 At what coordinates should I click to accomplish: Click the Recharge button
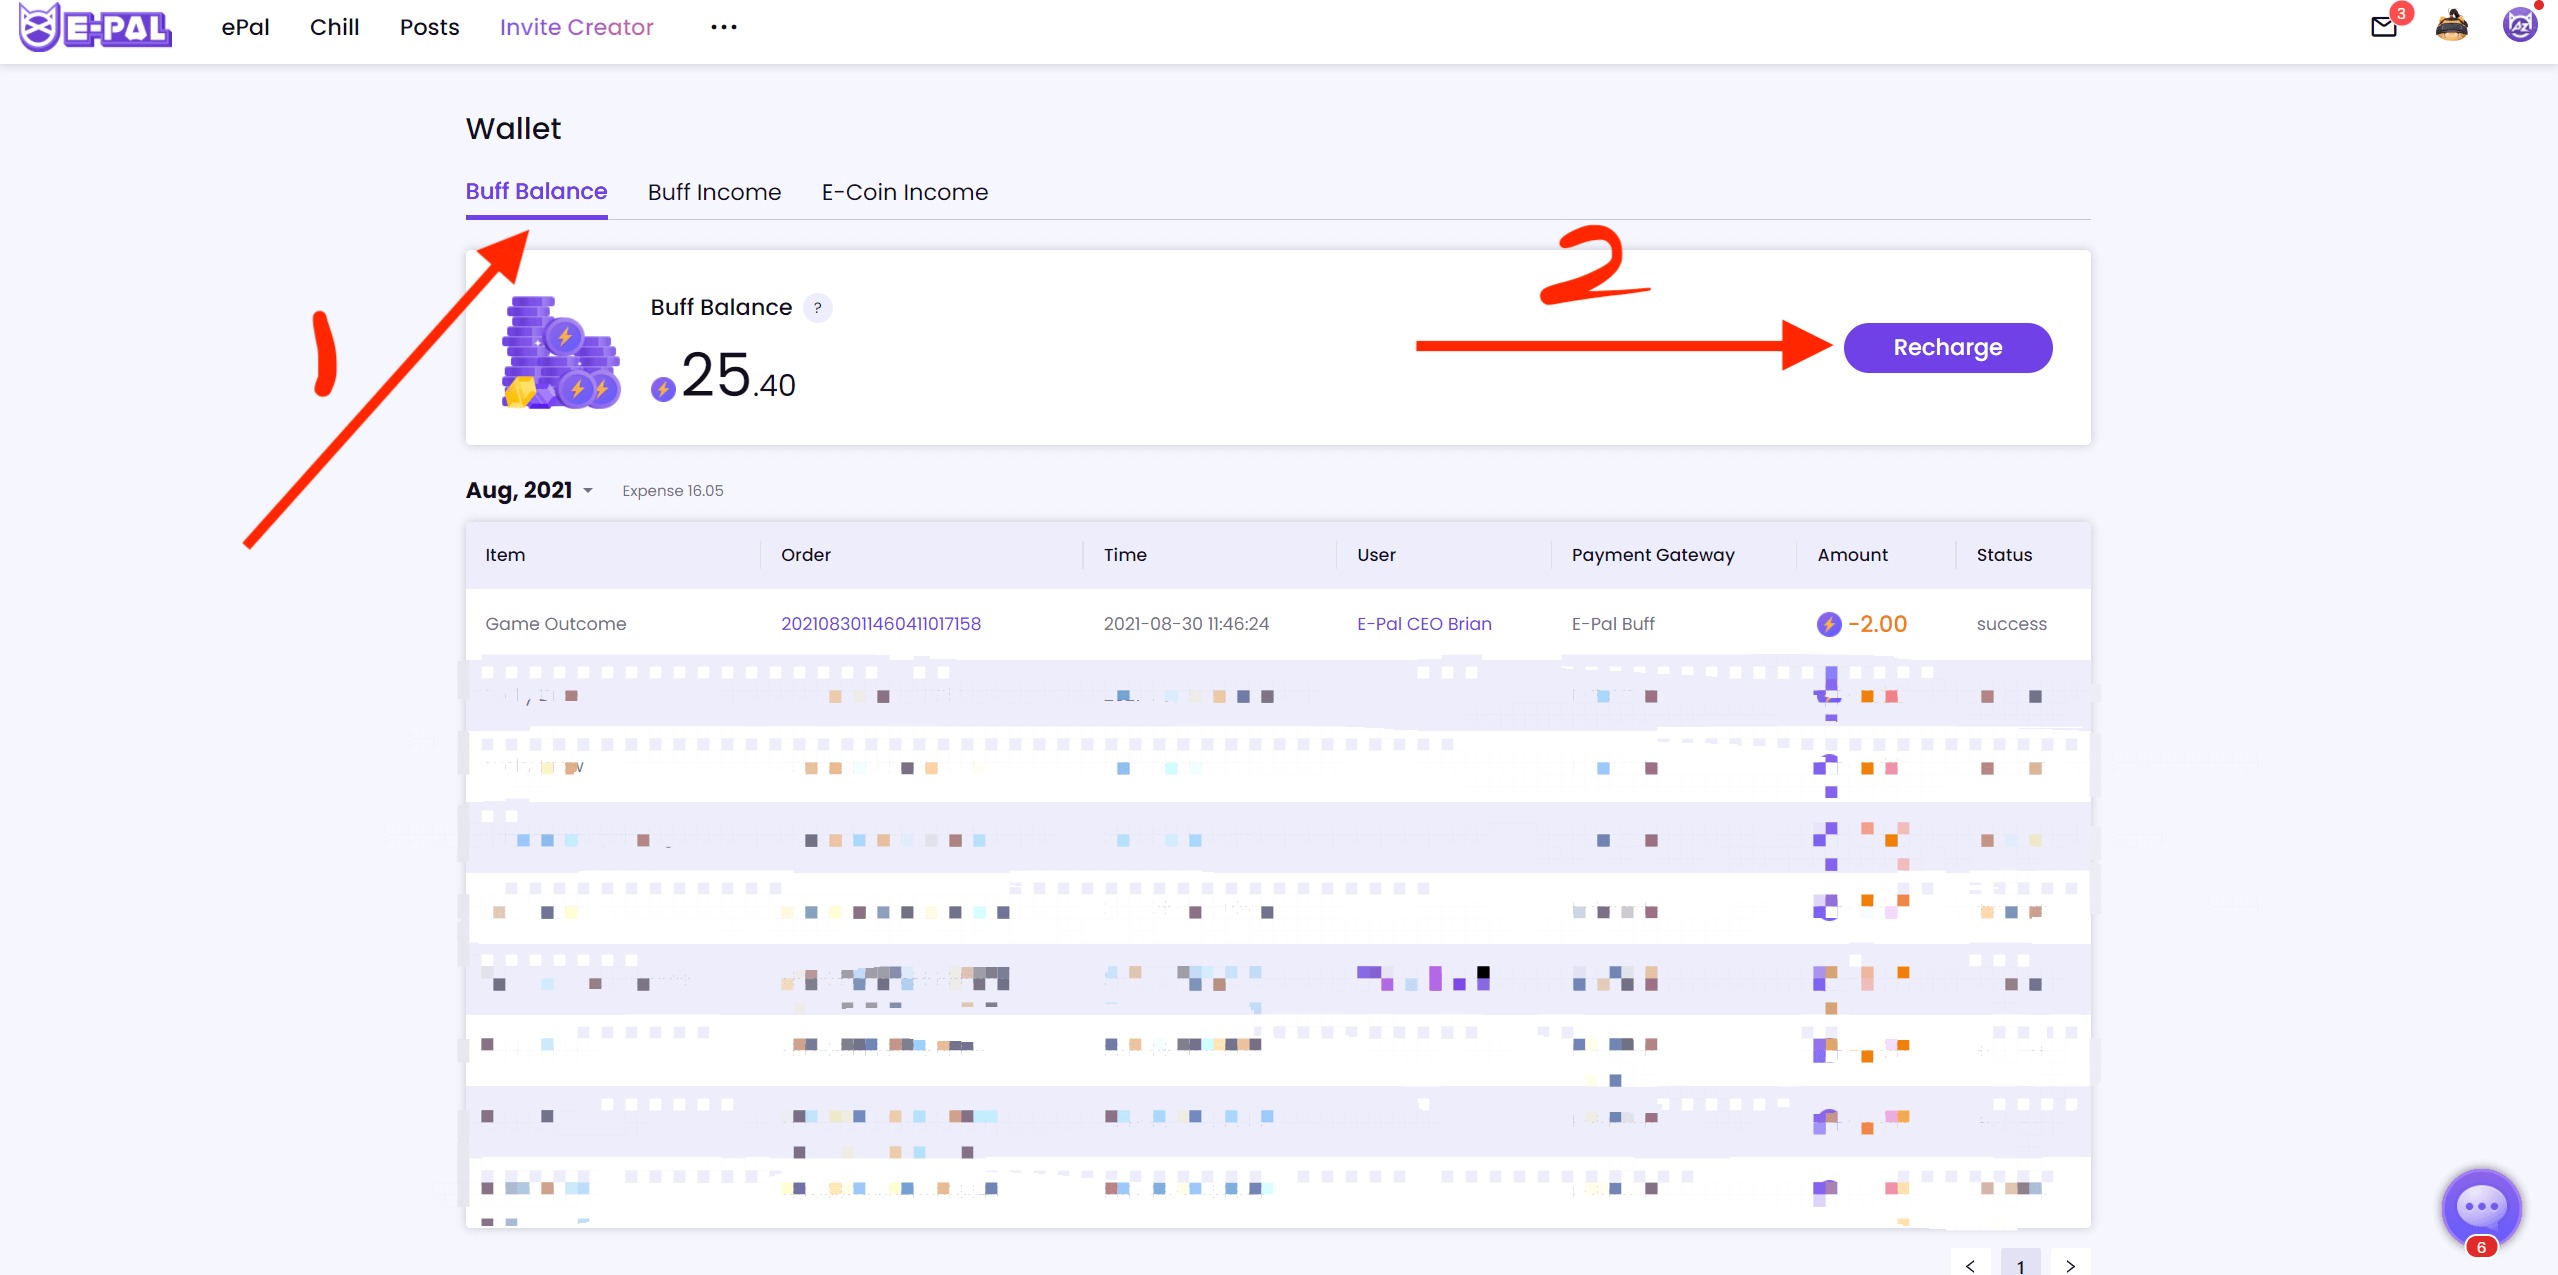[x=1946, y=347]
